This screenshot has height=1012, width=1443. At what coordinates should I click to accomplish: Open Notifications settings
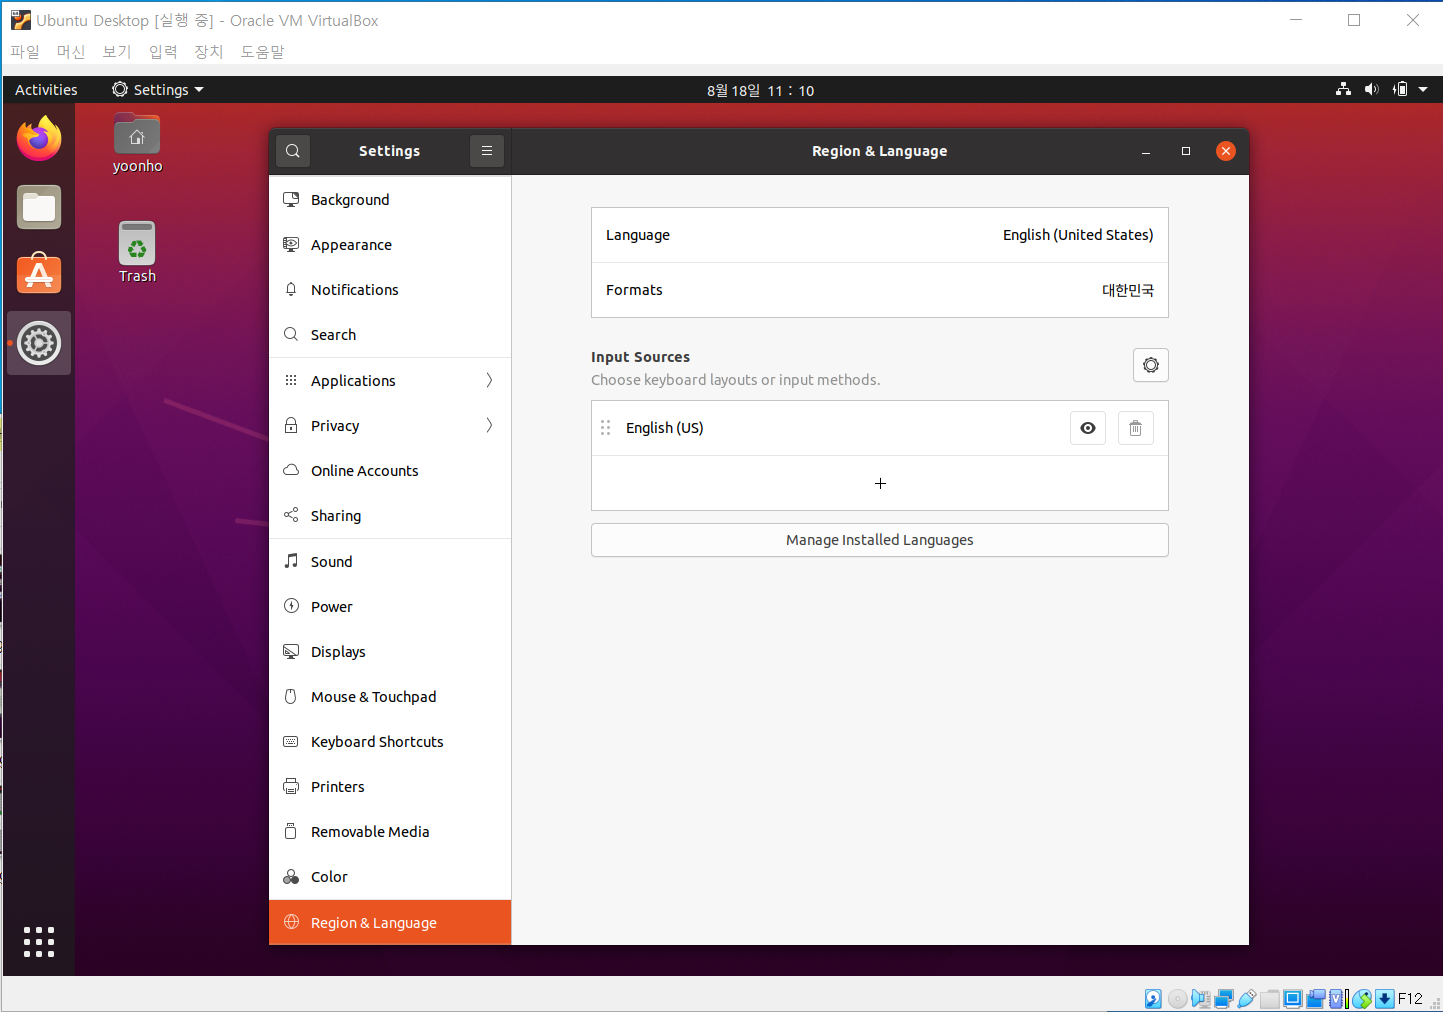click(x=390, y=290)
